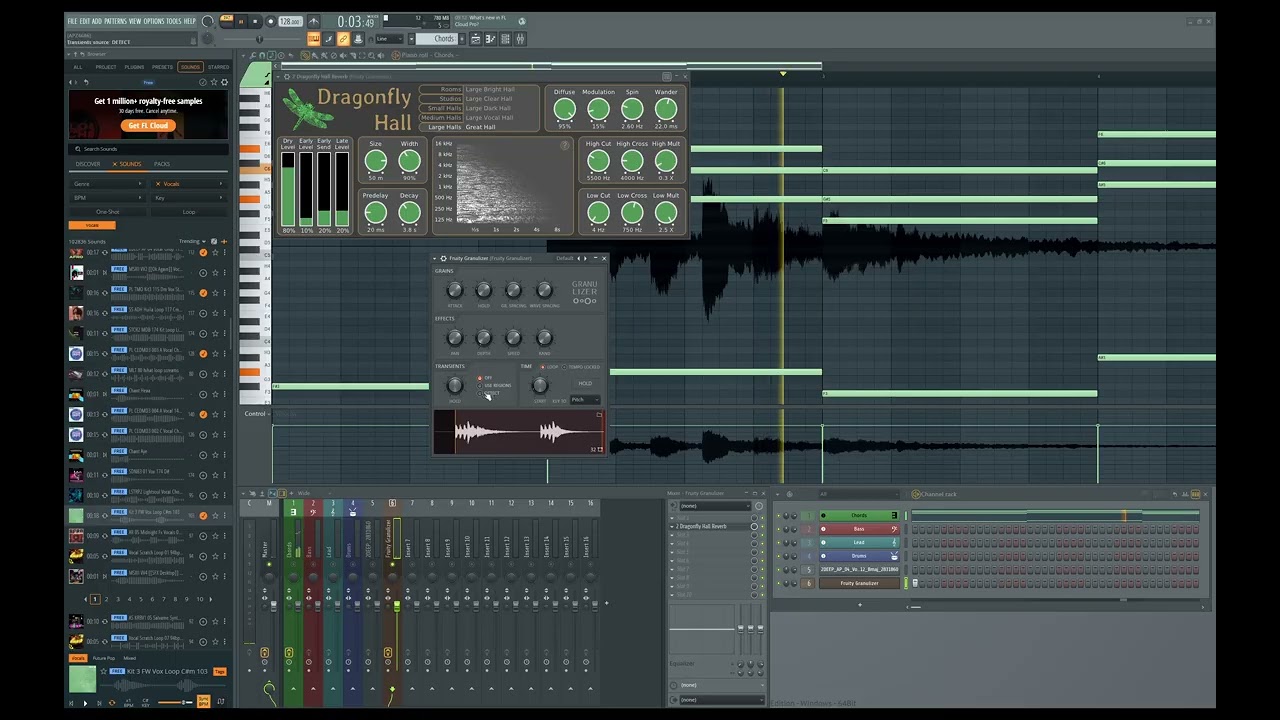Click the Search Sounds field
Screen dimensions: 1280x720
148,149
